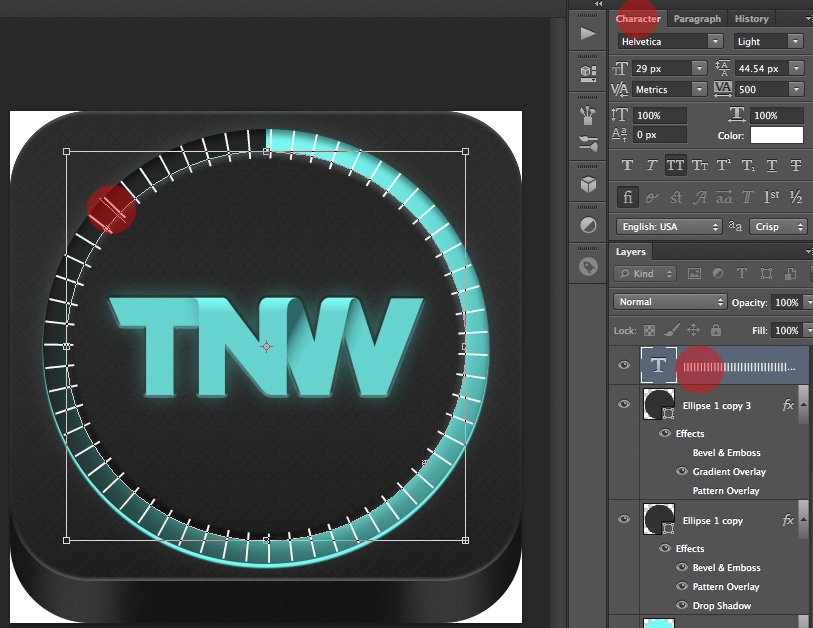
Task: Toggle OpenType discretionary ligatures st button
Action: [x=676, y=197]
